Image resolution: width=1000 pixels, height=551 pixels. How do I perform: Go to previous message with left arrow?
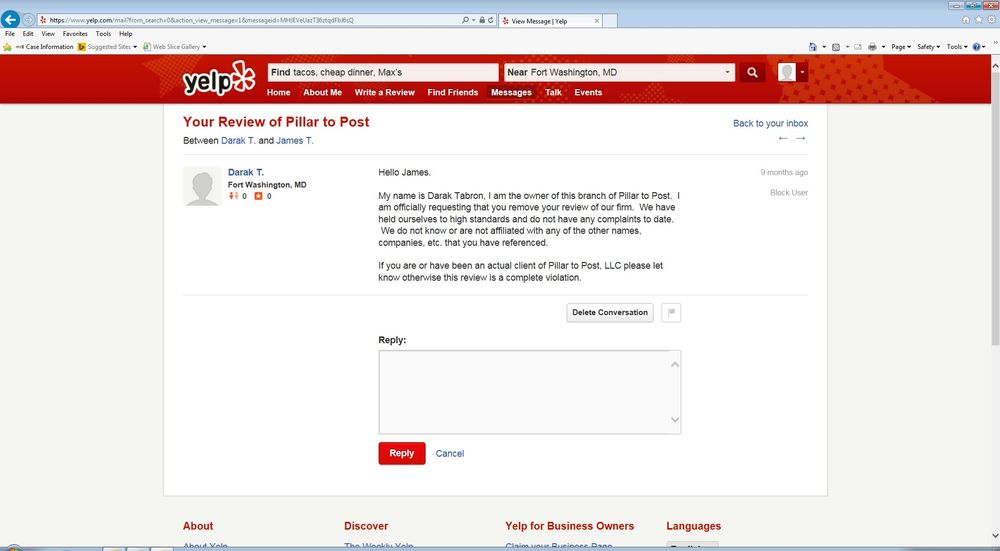[x=783, y=138]
